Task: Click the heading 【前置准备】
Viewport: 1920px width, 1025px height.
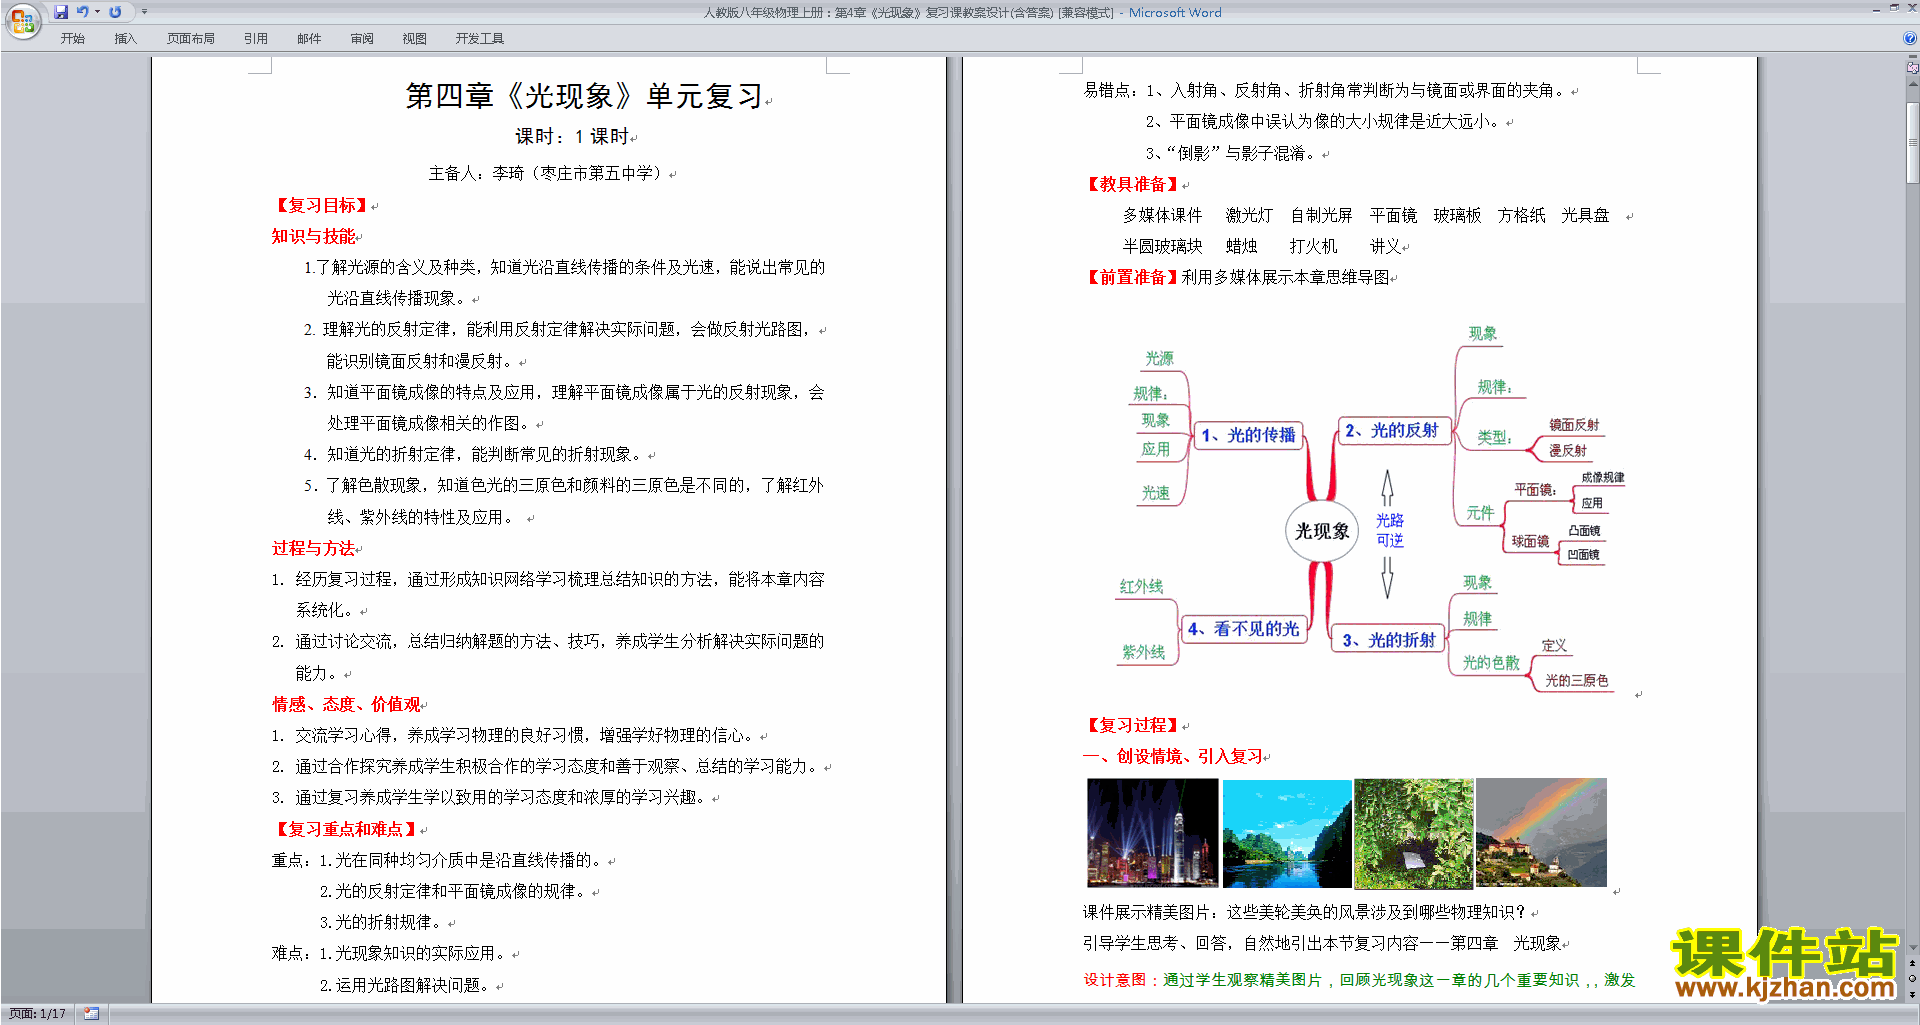Action: tap(1133, 277)
